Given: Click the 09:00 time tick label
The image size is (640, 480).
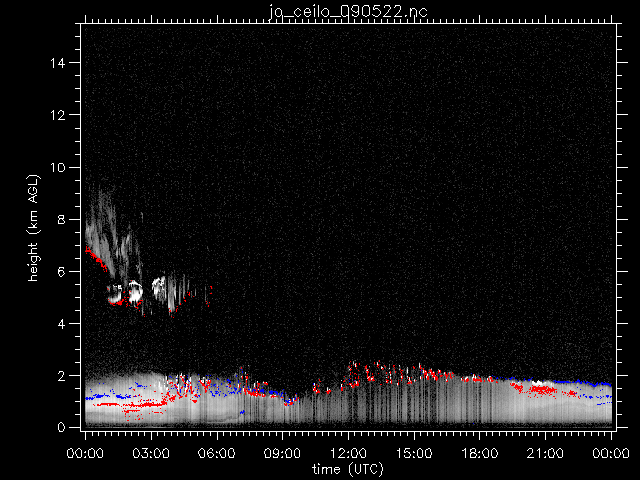Looking at the screenshot, I should pos(283,453).
